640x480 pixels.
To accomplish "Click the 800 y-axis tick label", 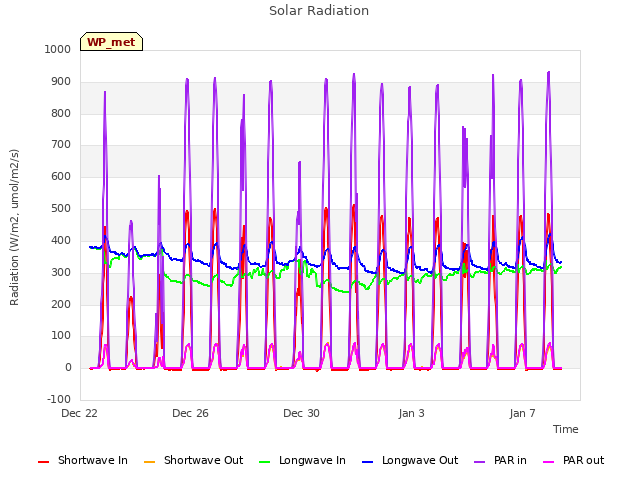I will click(61, 113).
